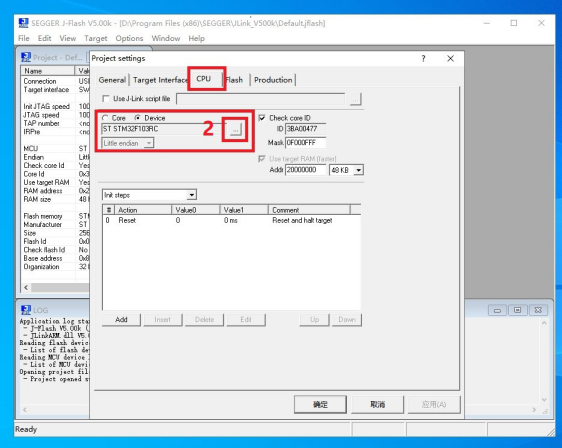This screenshot has width=562, height=448.
Task: Minimize the LOG window
Action: [497, 310]
